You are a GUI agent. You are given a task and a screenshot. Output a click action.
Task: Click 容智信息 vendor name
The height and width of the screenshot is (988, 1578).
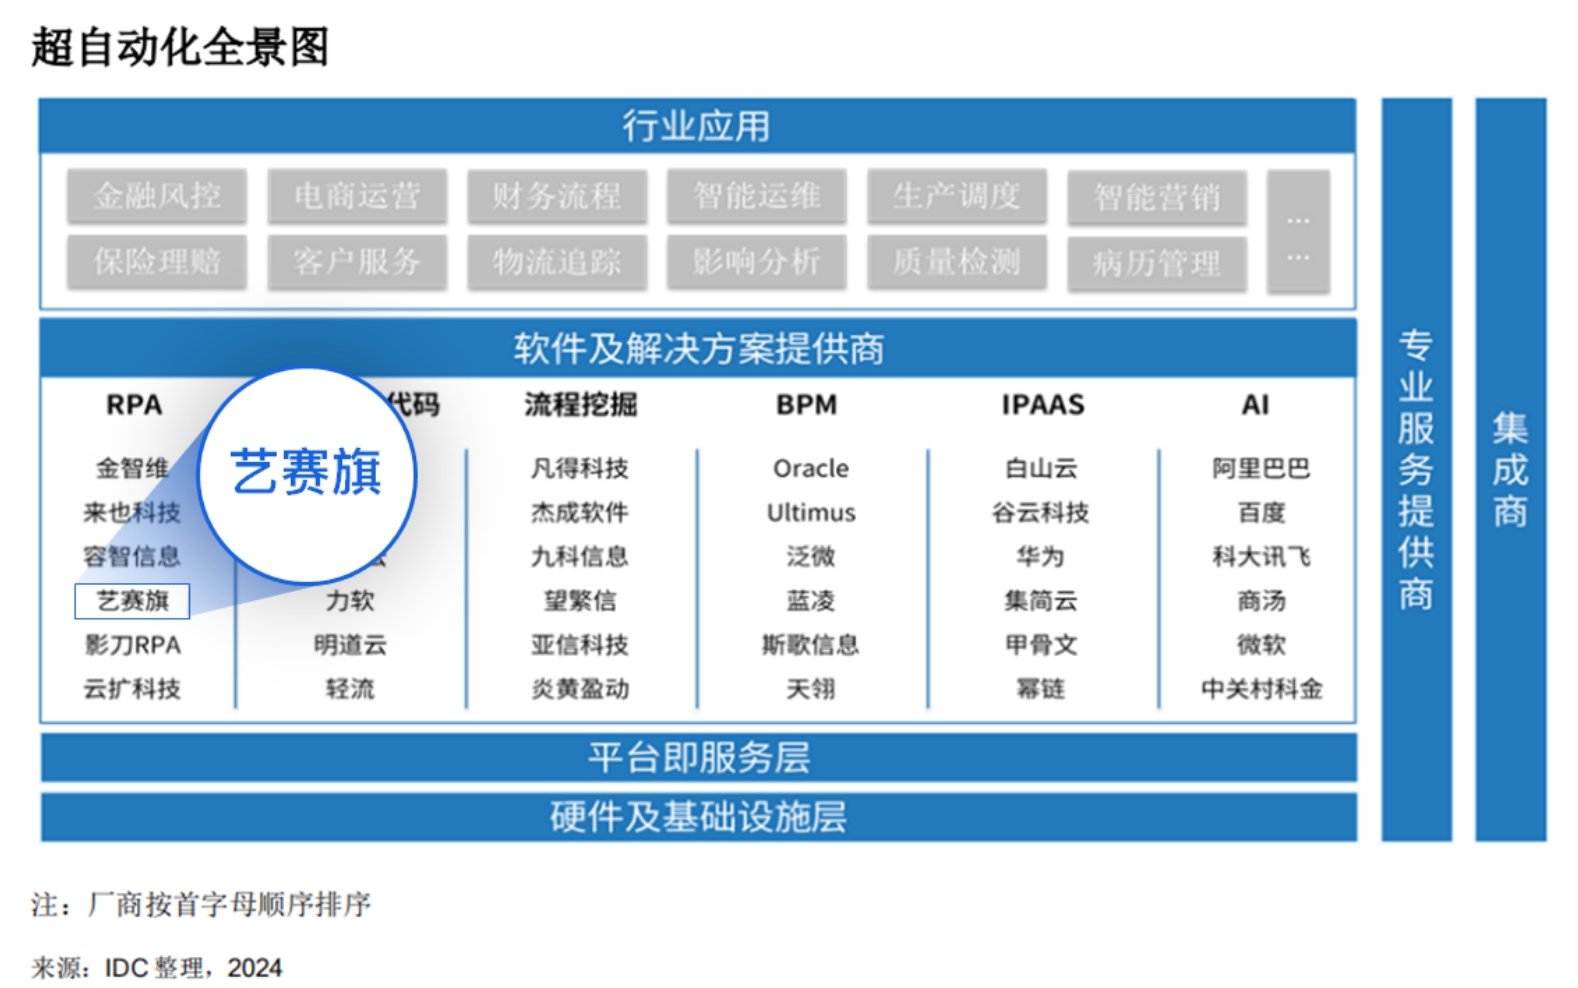pyautogui.click(x=132, y=556)
